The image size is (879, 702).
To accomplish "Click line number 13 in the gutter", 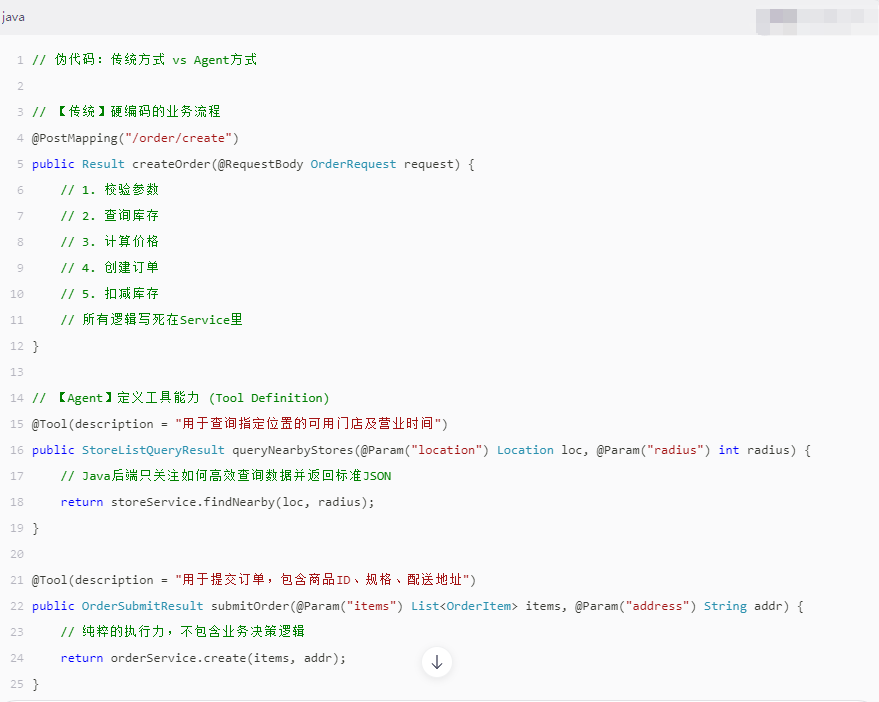I will click(17, 372).
